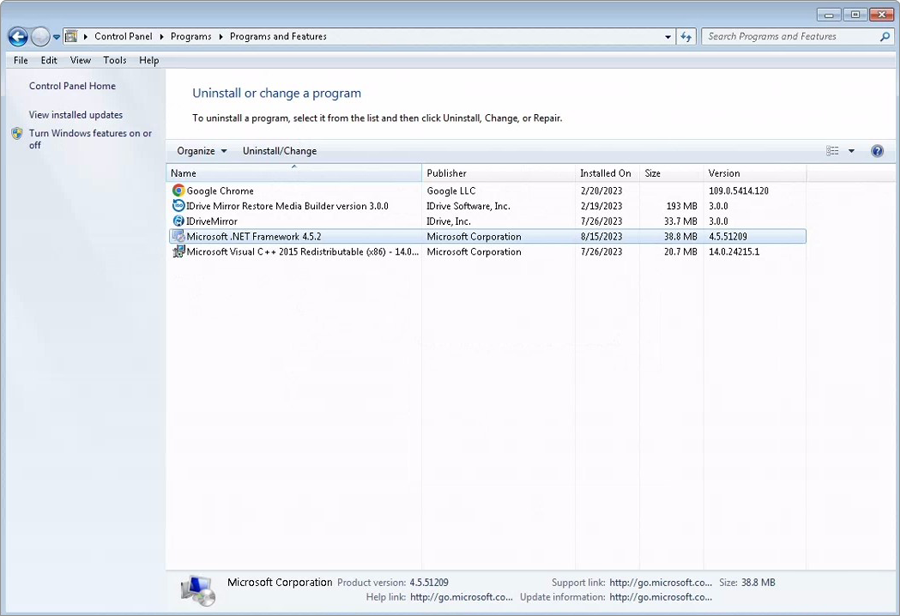Viewport: 900px width, 616px height.
Task: Change your view using the view icon
Action: (832, 151)
